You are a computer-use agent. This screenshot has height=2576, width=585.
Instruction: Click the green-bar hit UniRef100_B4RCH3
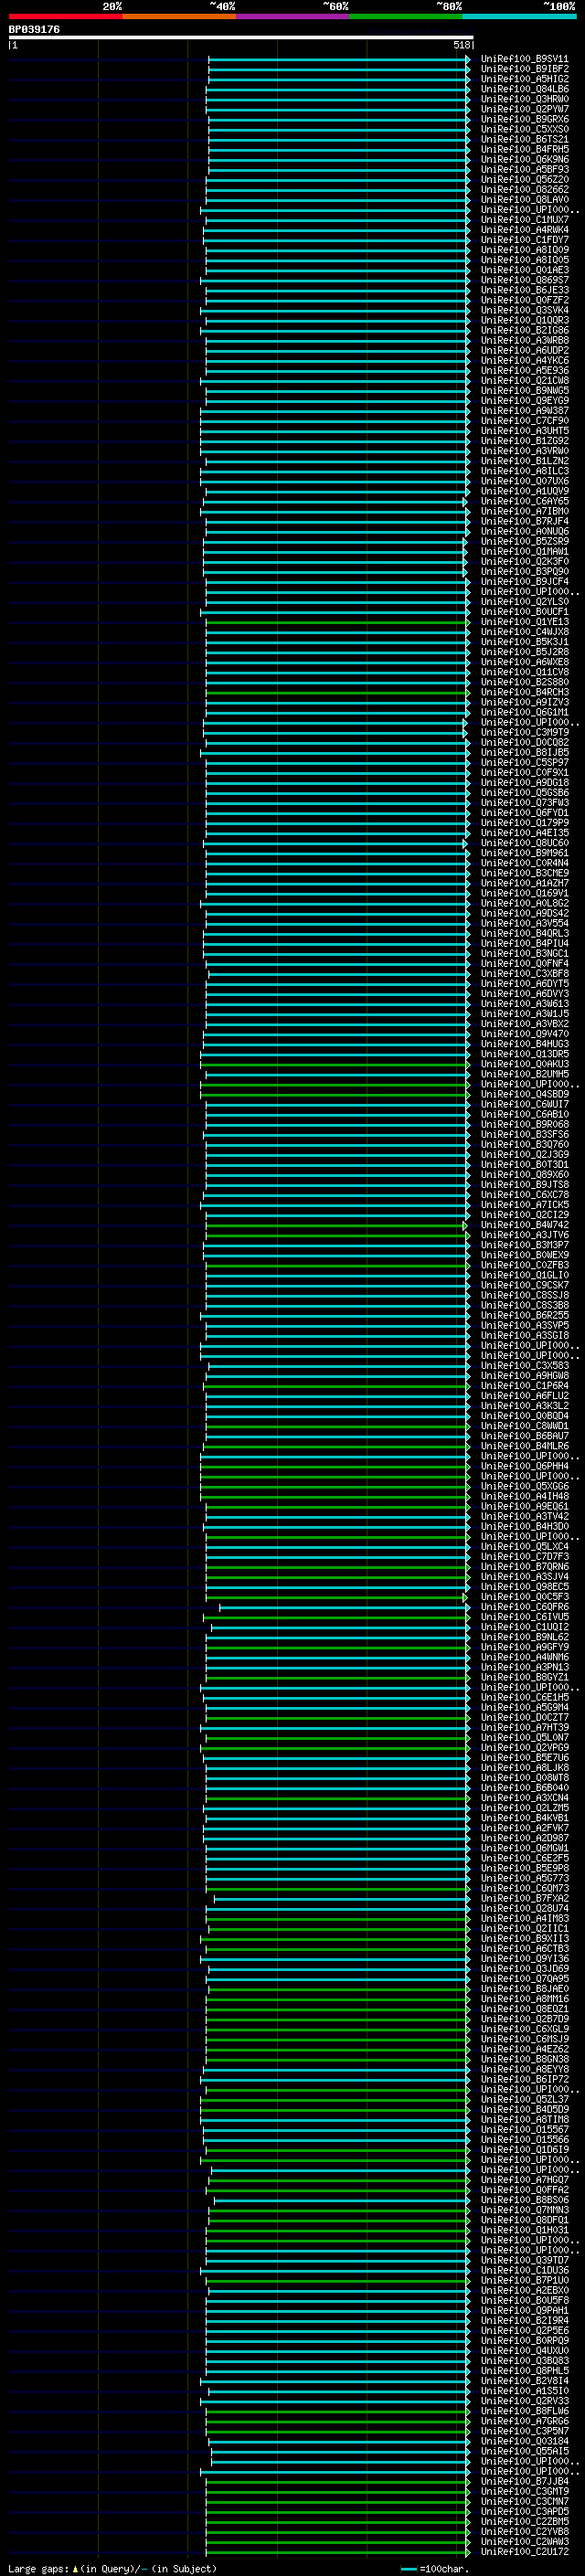[524, 693]
